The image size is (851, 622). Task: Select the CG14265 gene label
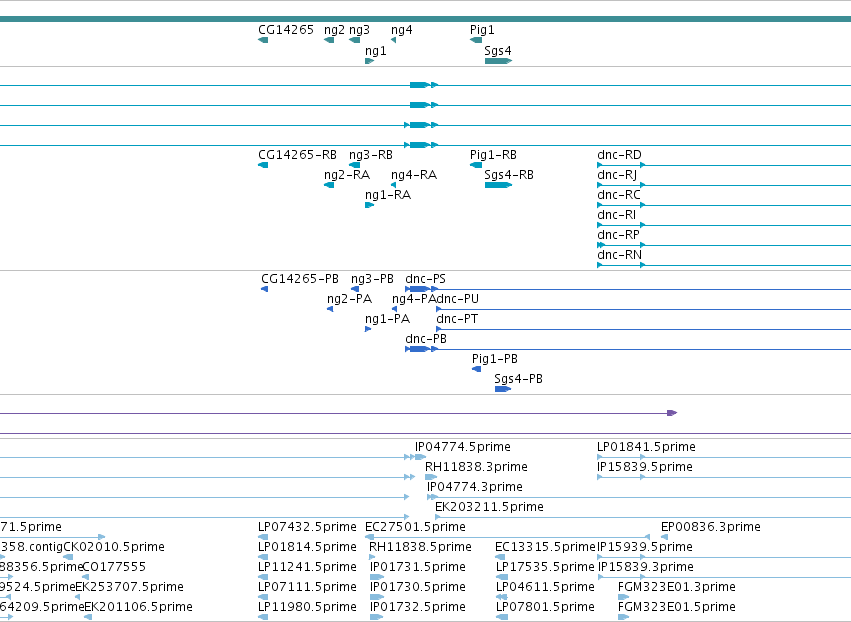(x=285, y=30)
